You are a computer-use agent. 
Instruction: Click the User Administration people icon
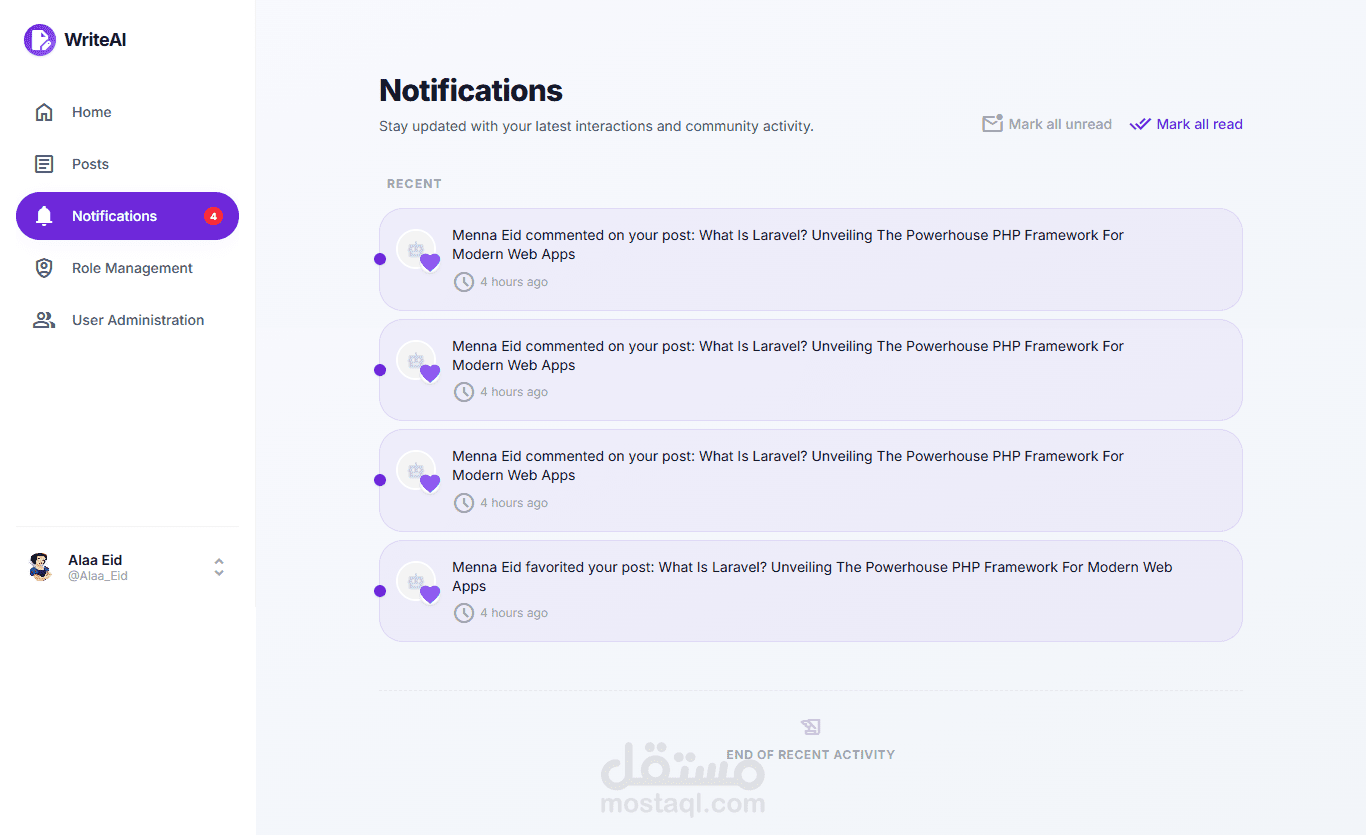pos(44,320)
